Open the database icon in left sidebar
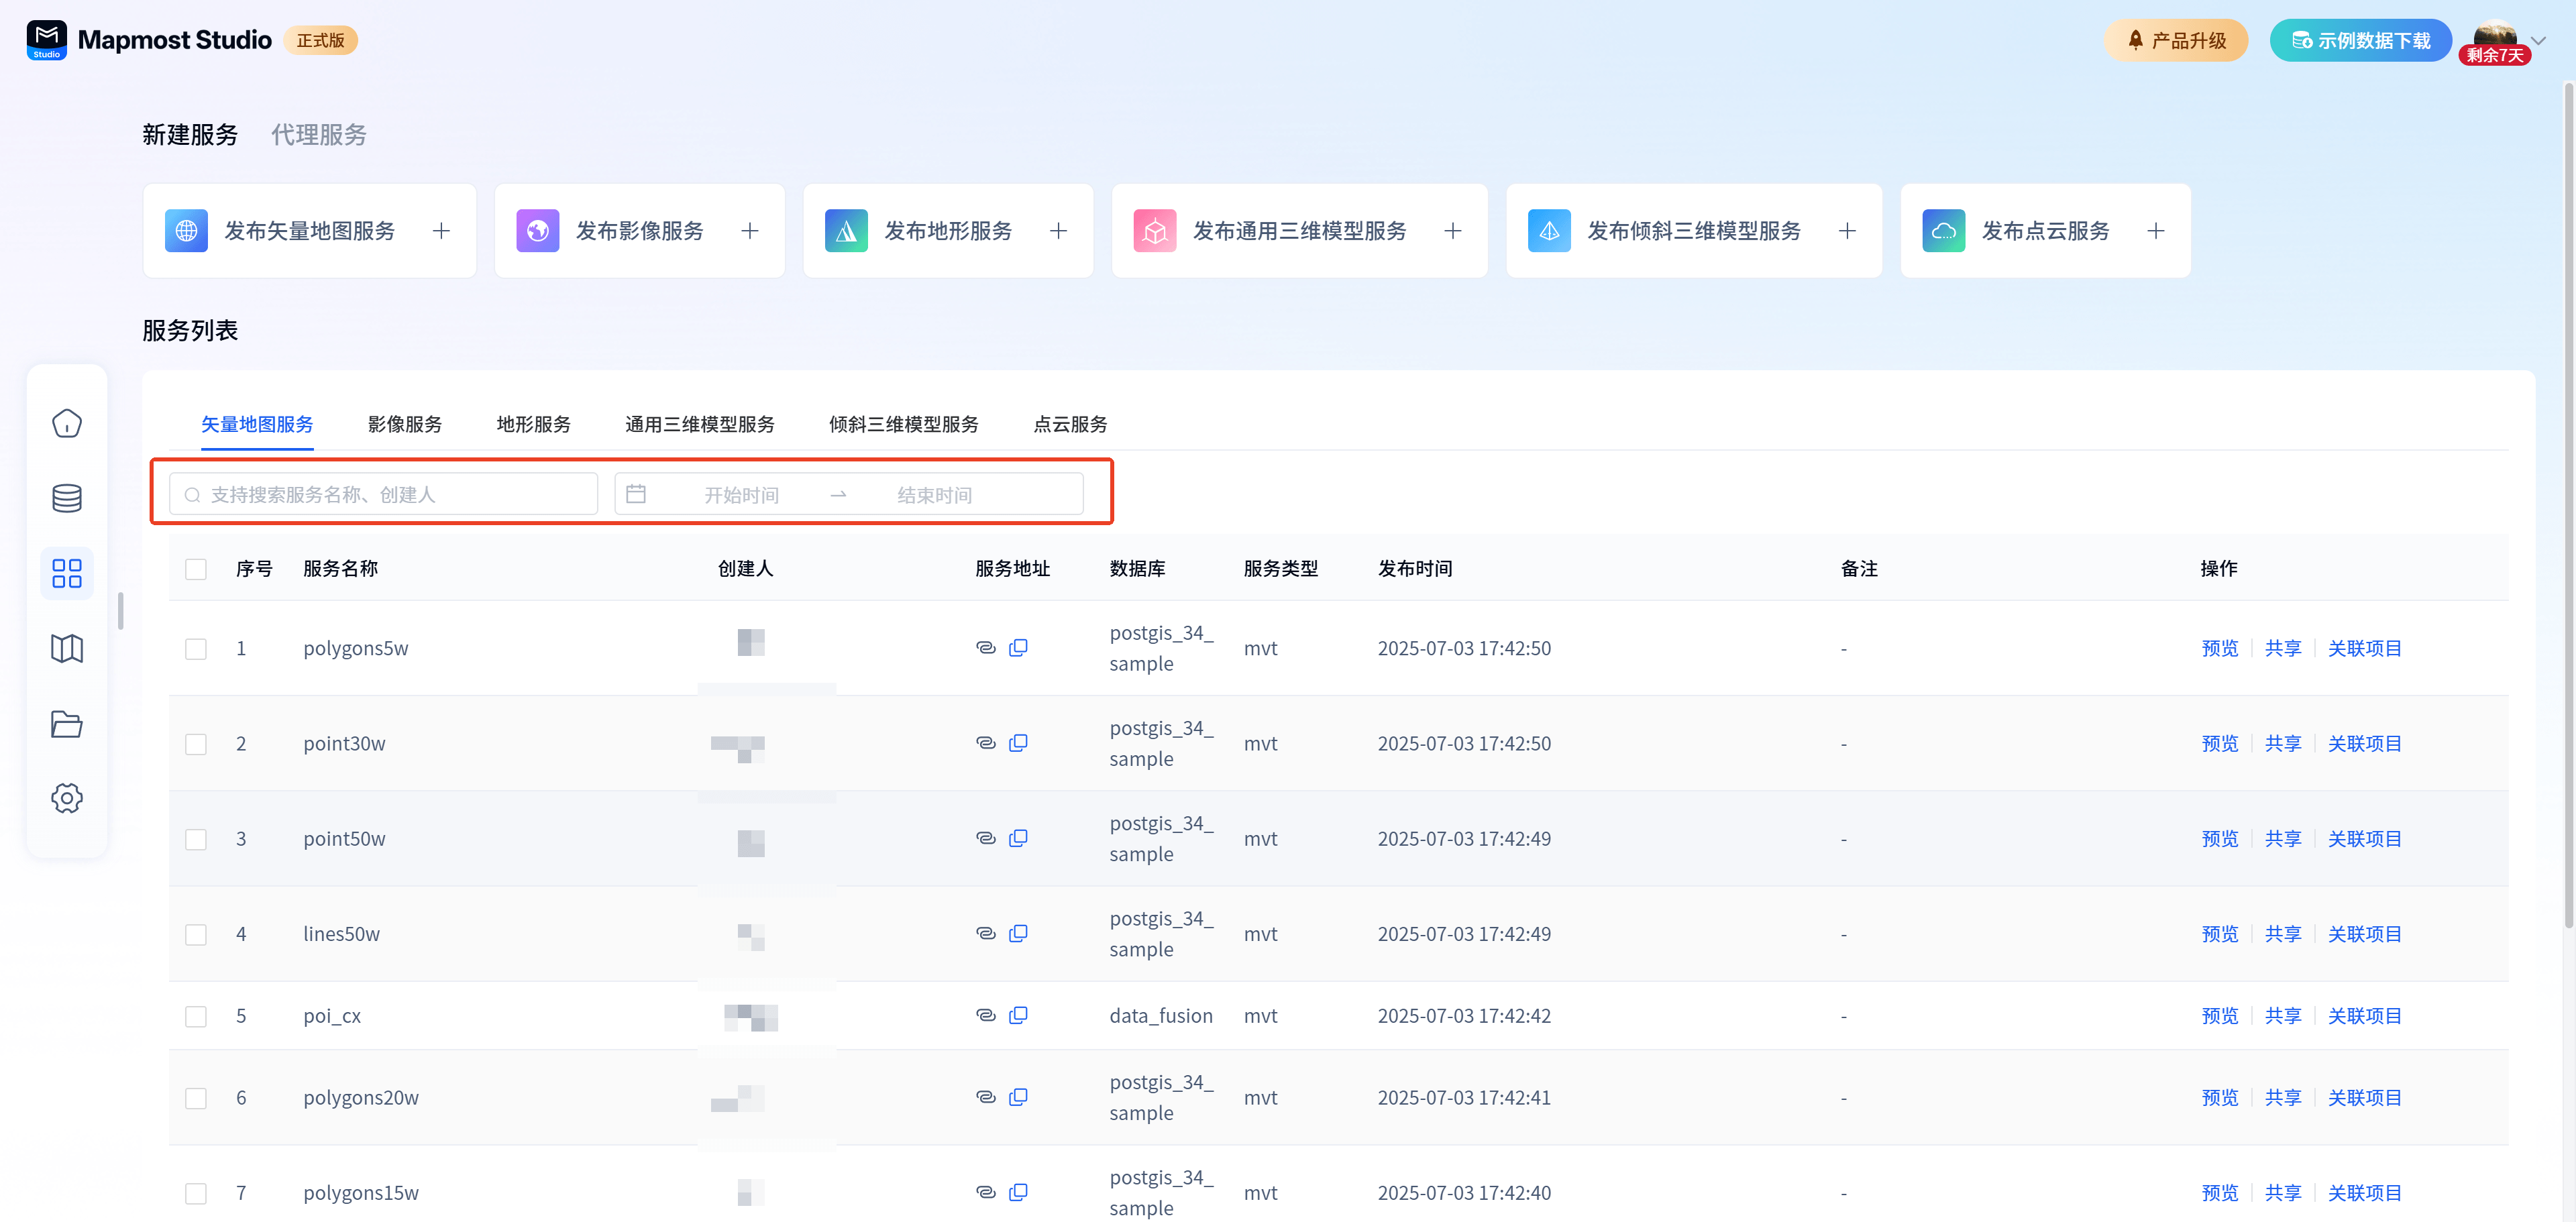Image resolution: width=2576 pixels, height=1222 pixels. tap(67, 498)
